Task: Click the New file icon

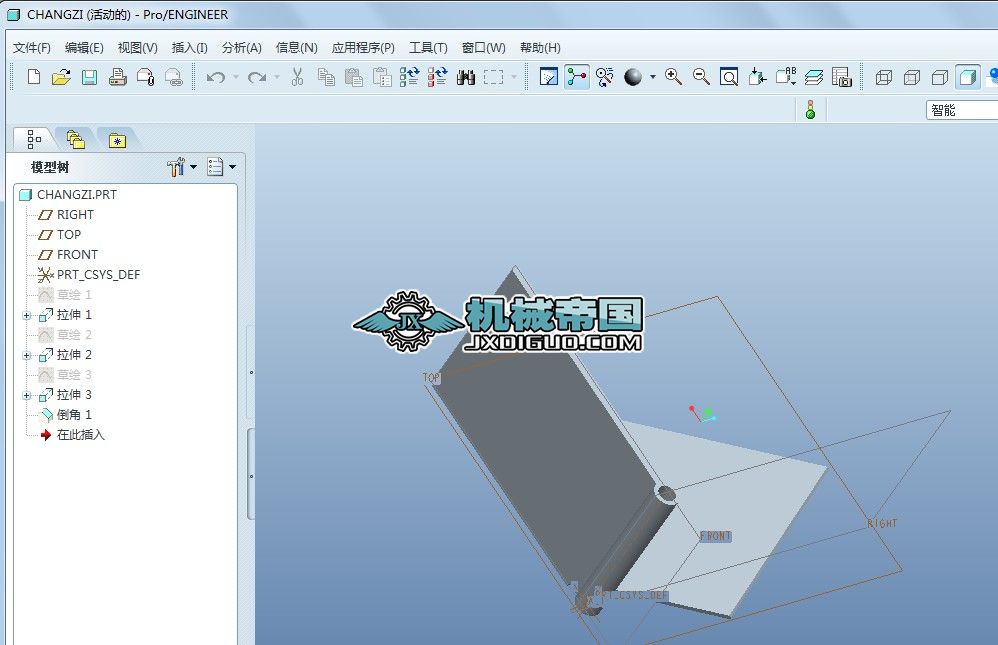Action: tap(34, 77)
